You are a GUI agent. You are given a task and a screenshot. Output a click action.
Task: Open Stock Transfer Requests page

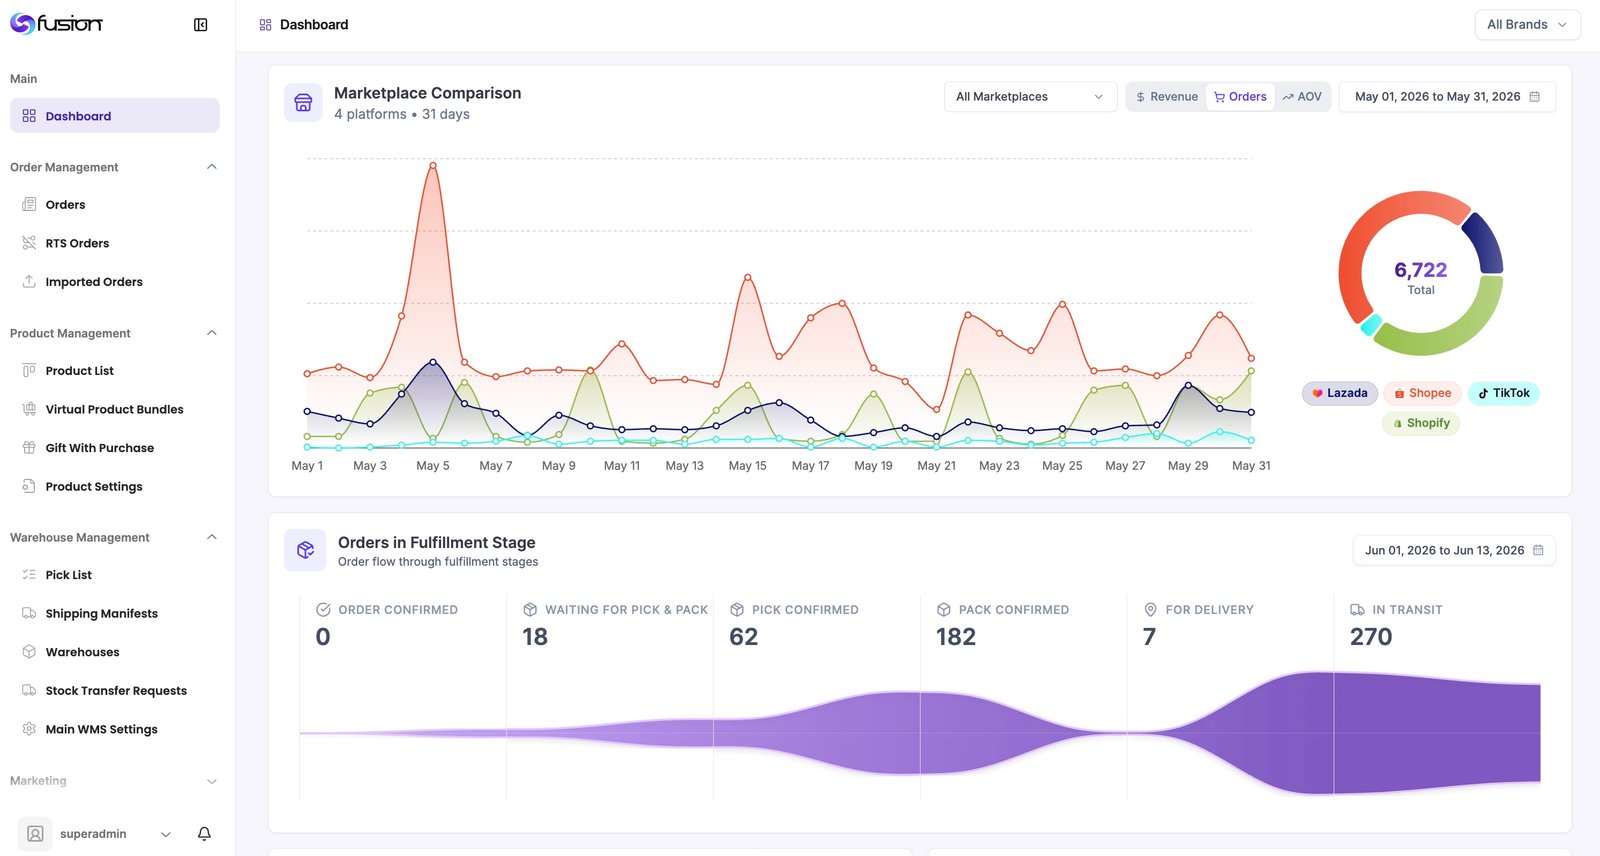[115, 690]
